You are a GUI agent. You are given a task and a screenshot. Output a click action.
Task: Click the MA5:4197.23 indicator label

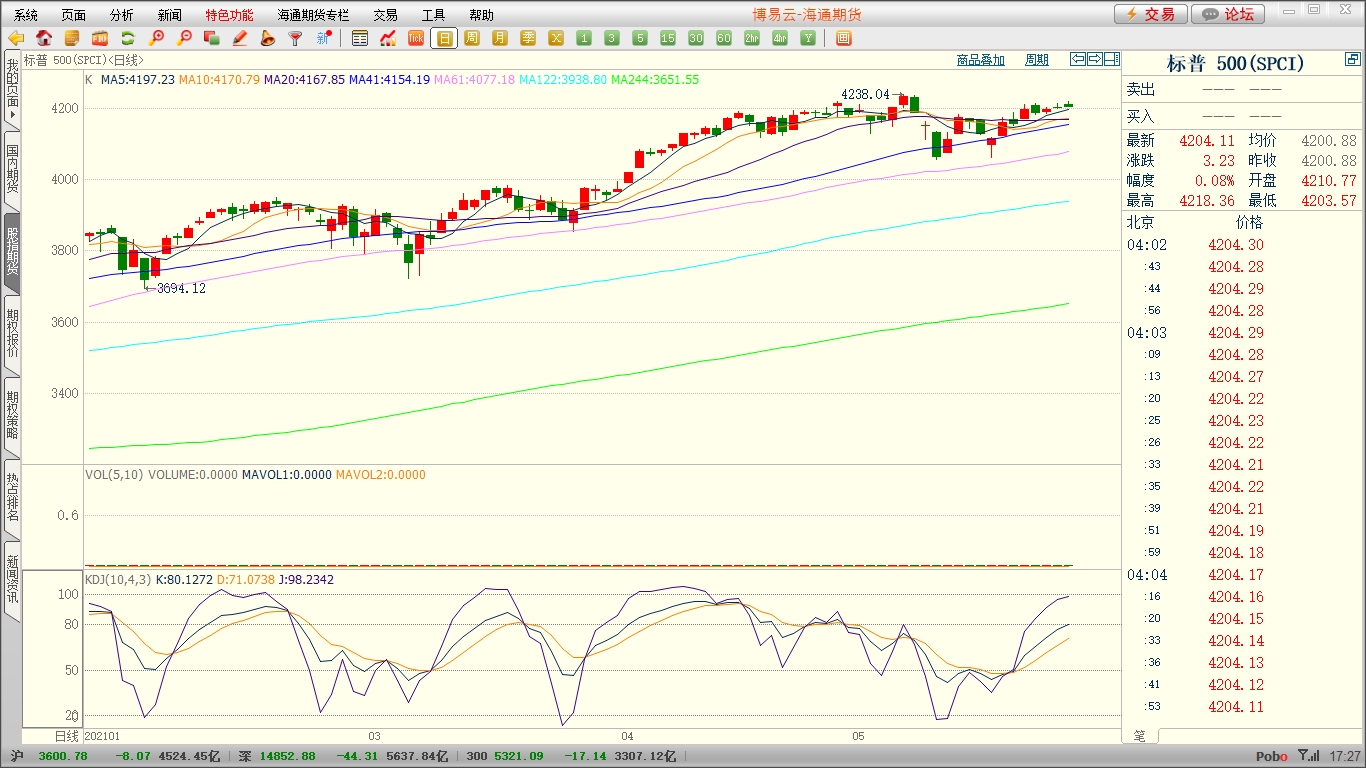click(x=138, y=79)
